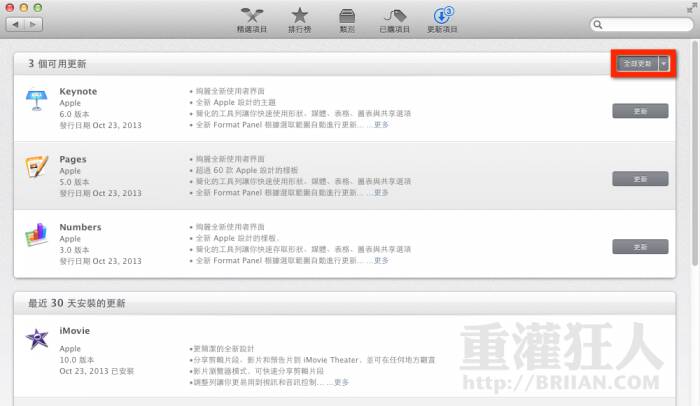Open the iMovie app title
The image size is (700, 406).
(75, 331)
